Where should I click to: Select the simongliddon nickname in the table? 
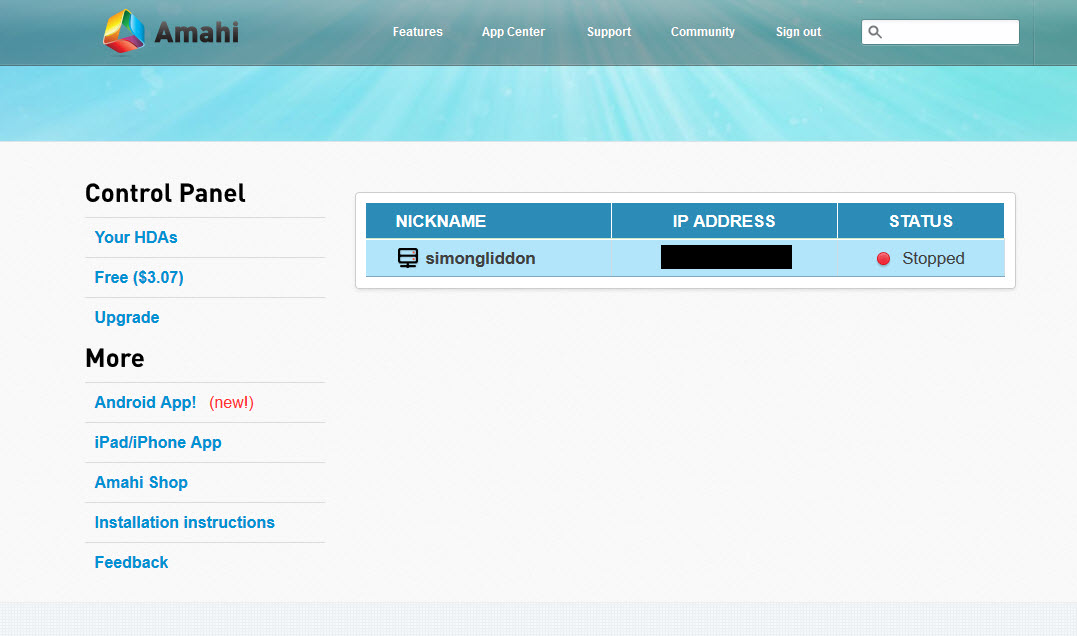[480, 258]
